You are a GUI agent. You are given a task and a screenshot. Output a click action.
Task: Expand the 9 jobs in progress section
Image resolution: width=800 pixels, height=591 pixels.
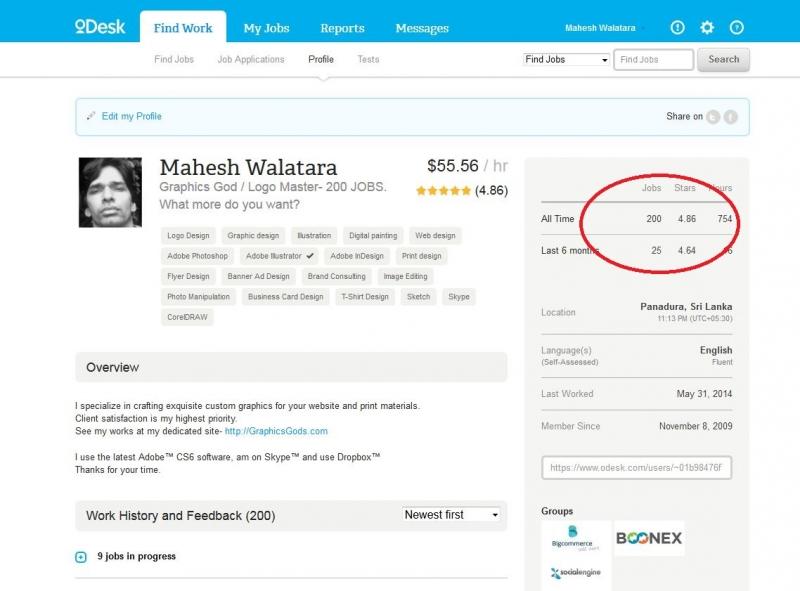(x=81, y=557)
